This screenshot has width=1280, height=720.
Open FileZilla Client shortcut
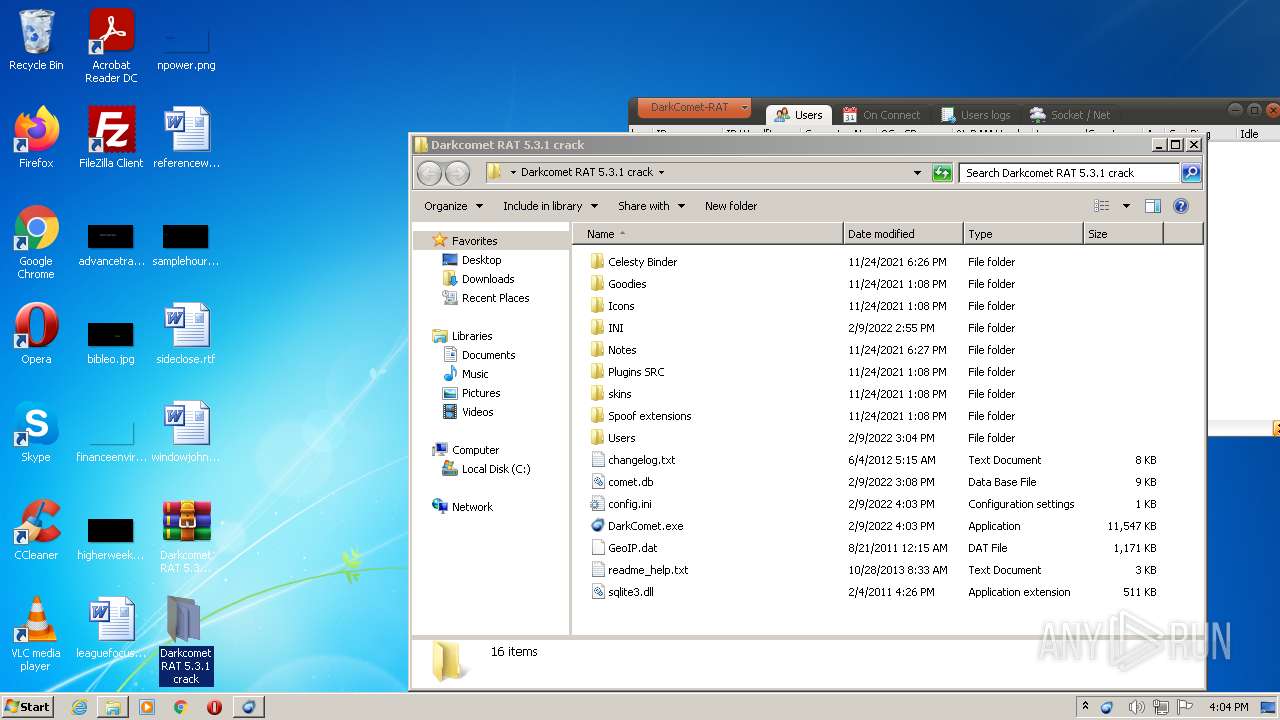coord(111,137)
